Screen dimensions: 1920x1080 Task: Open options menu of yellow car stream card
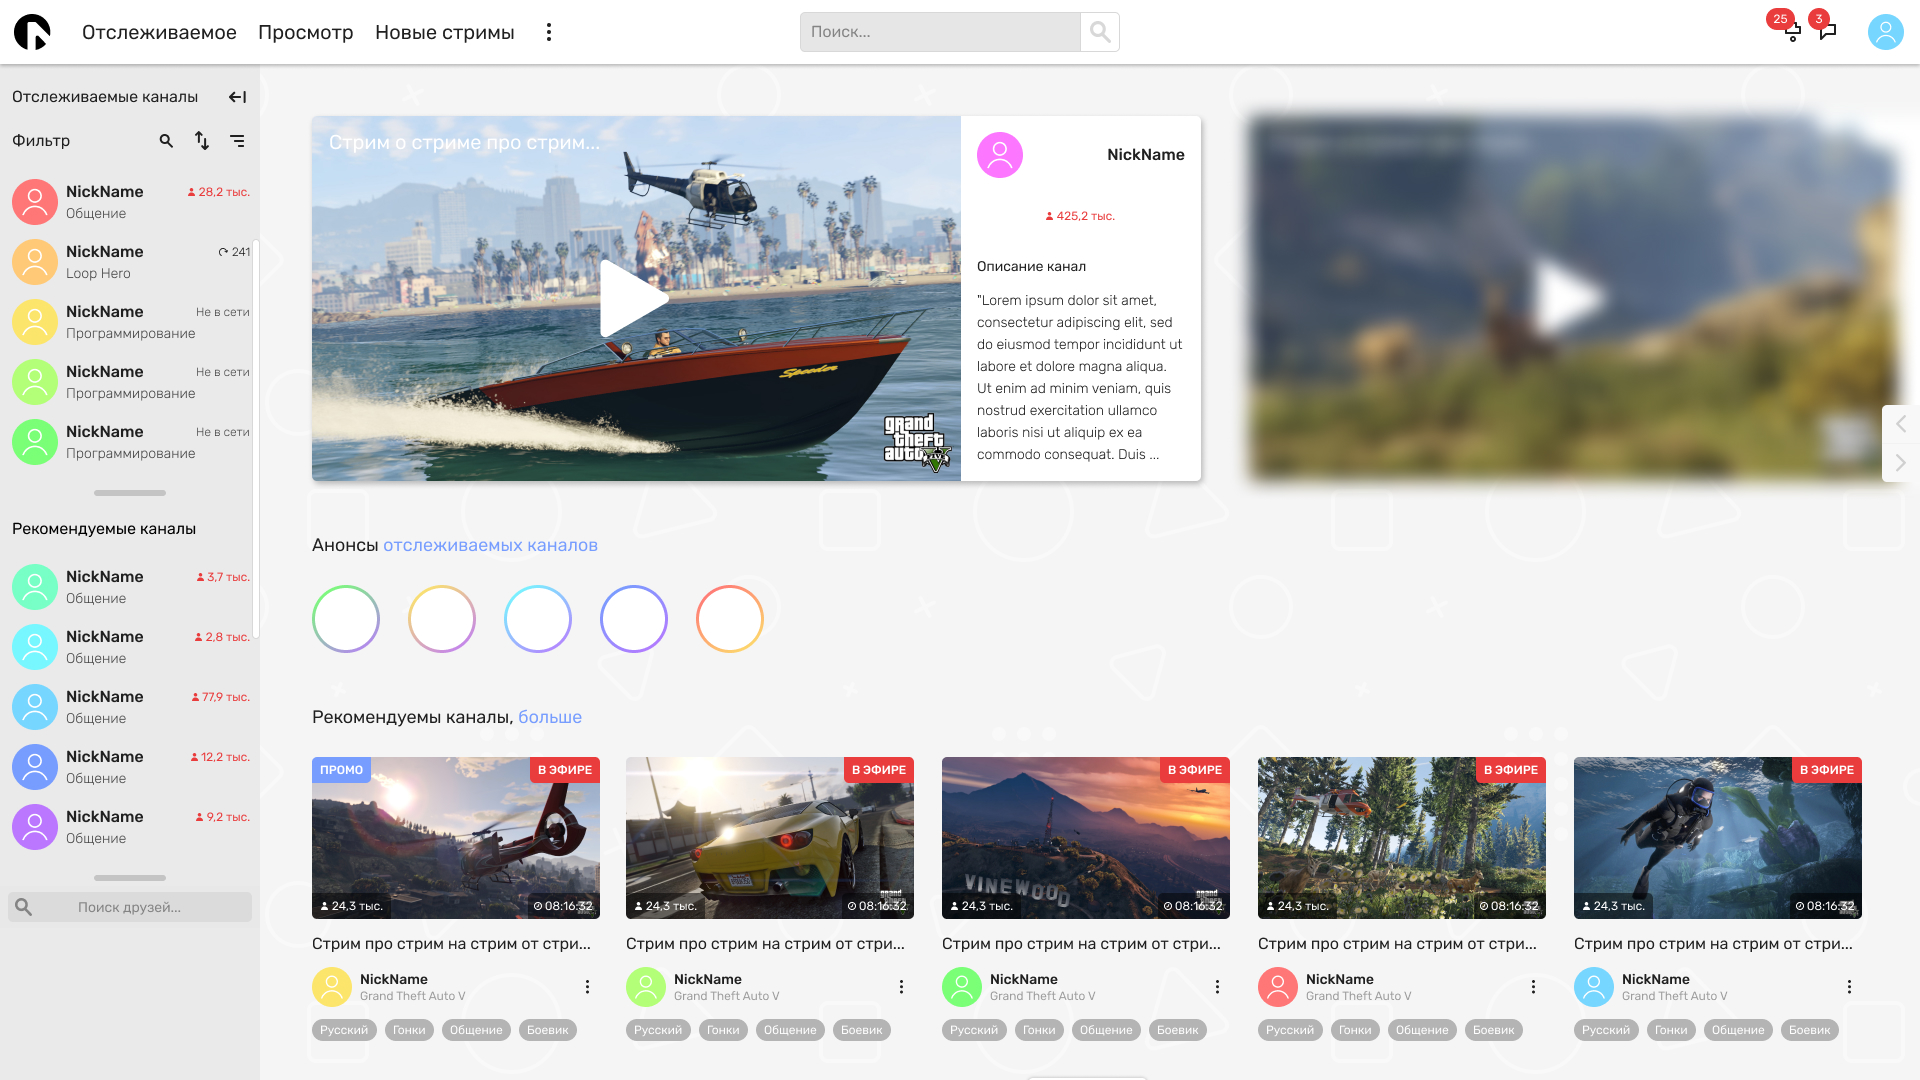901,987
